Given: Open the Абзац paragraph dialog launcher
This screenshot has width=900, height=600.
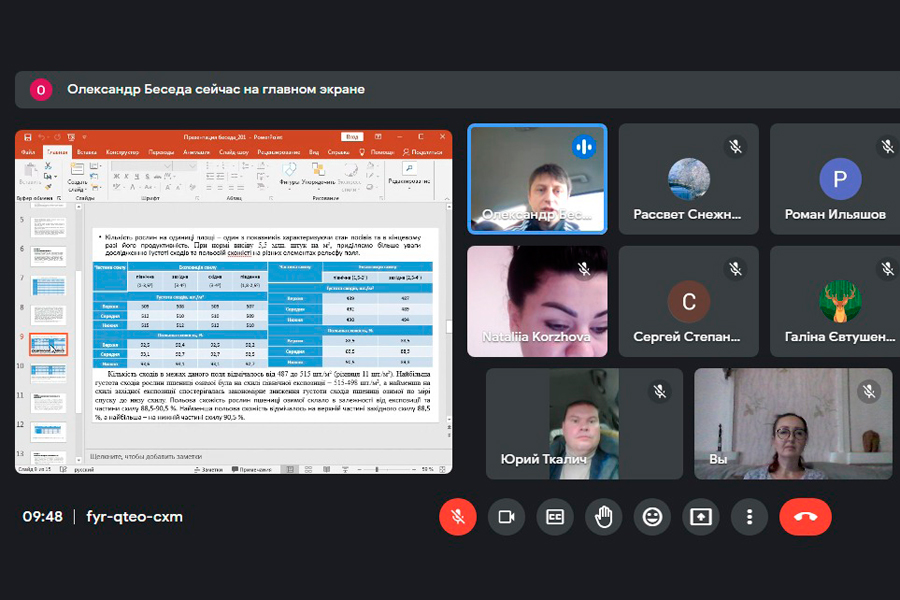Looking at the screenshot, I should coord(271,198).
